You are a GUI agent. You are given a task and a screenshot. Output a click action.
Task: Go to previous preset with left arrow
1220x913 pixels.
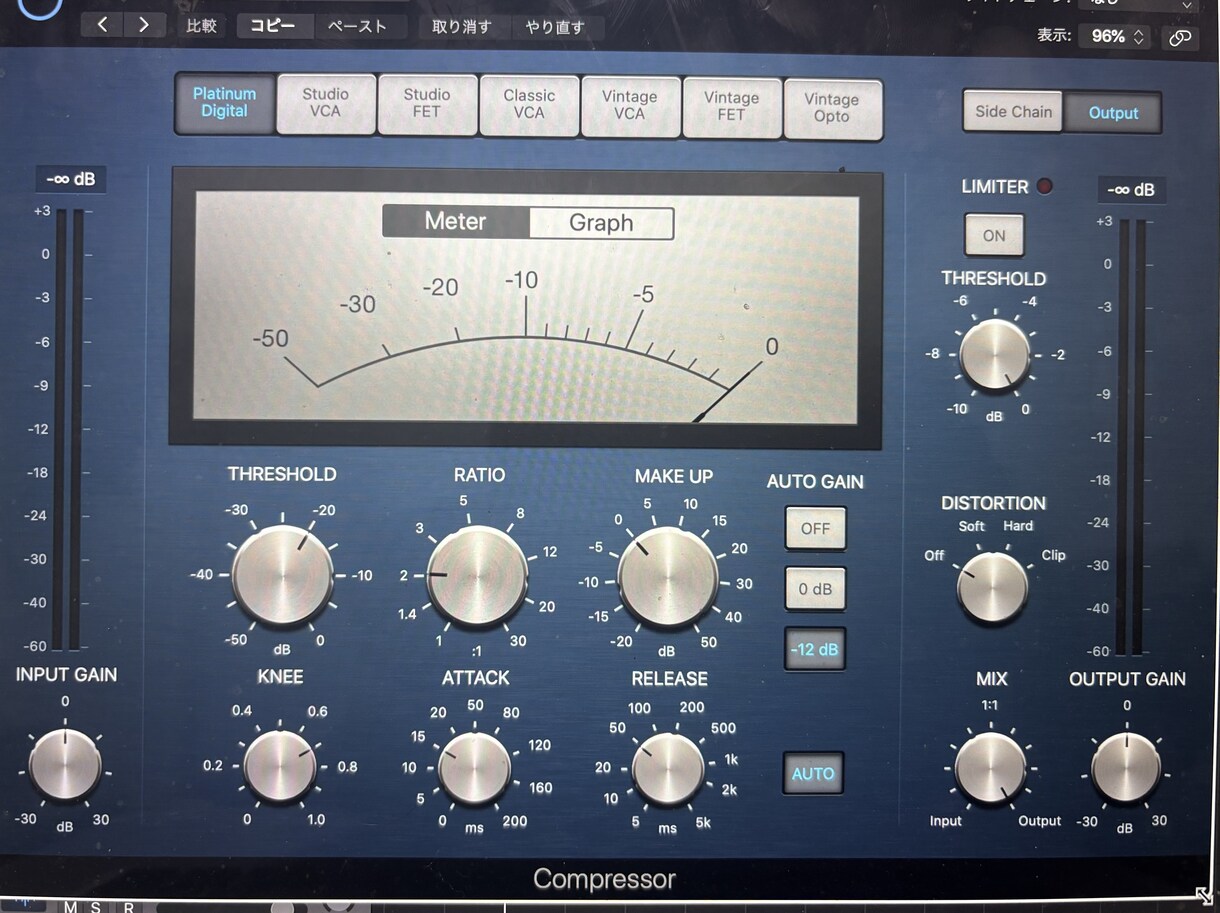pos(103,25)
